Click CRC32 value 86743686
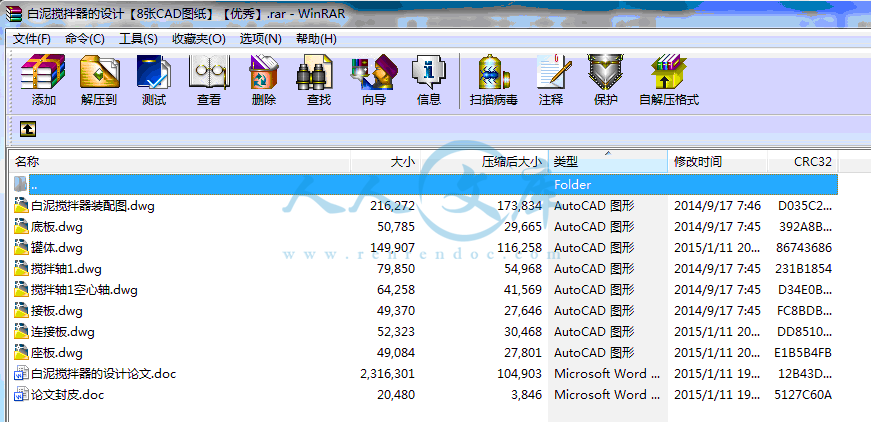 click(804, 248)
